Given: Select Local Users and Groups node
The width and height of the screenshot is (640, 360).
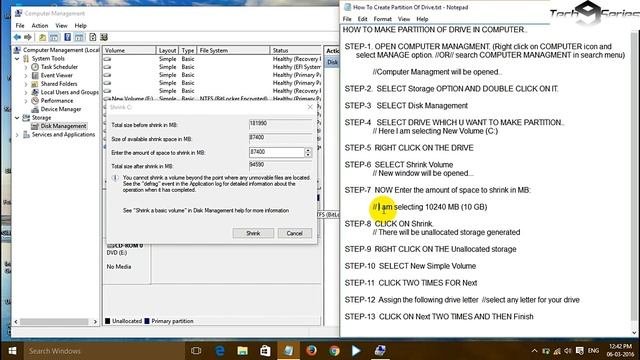Looking at the screenshot, I should [x=69, y=92].
